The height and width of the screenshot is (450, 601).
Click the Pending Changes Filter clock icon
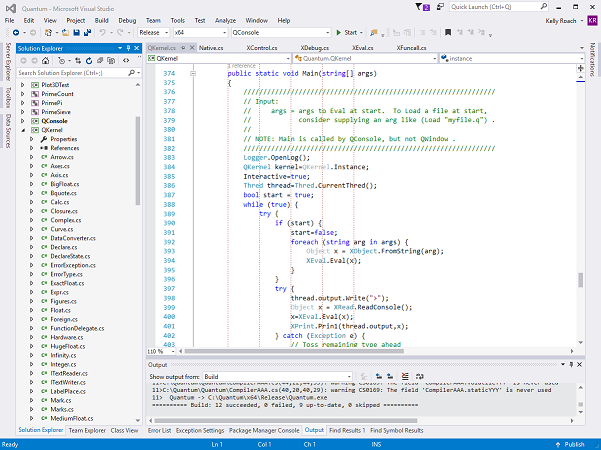61,61
